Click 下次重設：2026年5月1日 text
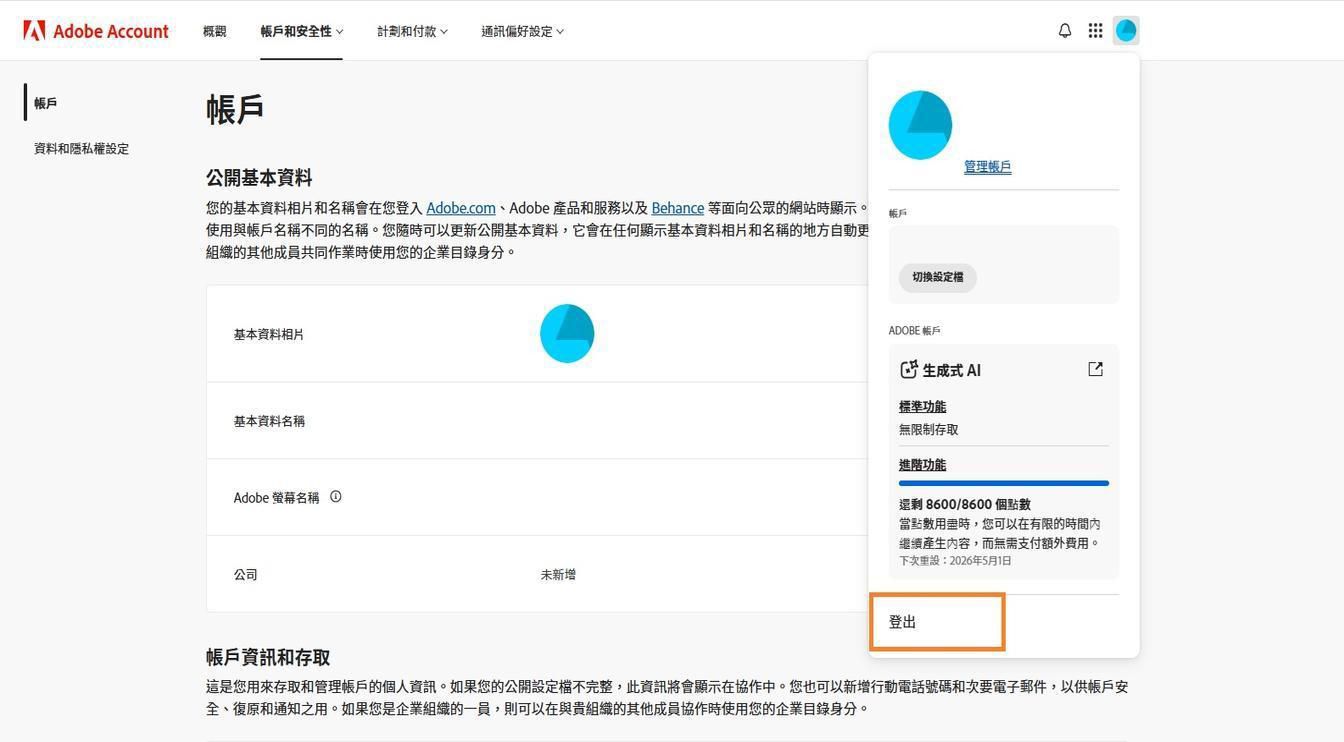The image size is (1344, 742). (955, 560)
